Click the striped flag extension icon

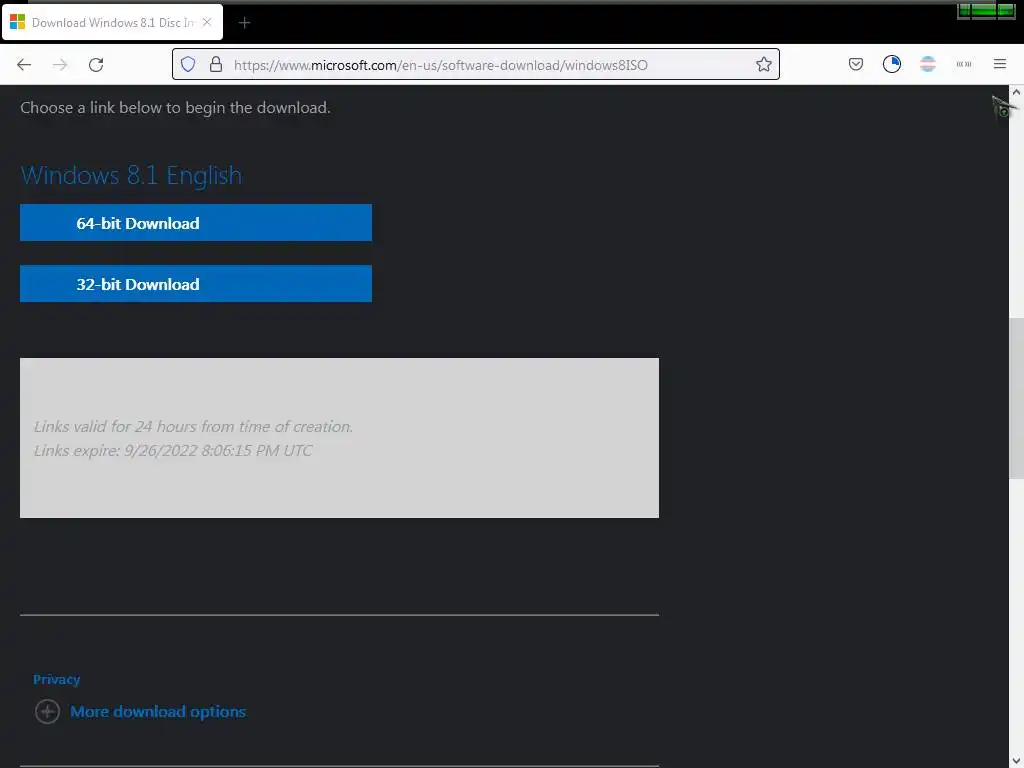click(x=927, y=64)
